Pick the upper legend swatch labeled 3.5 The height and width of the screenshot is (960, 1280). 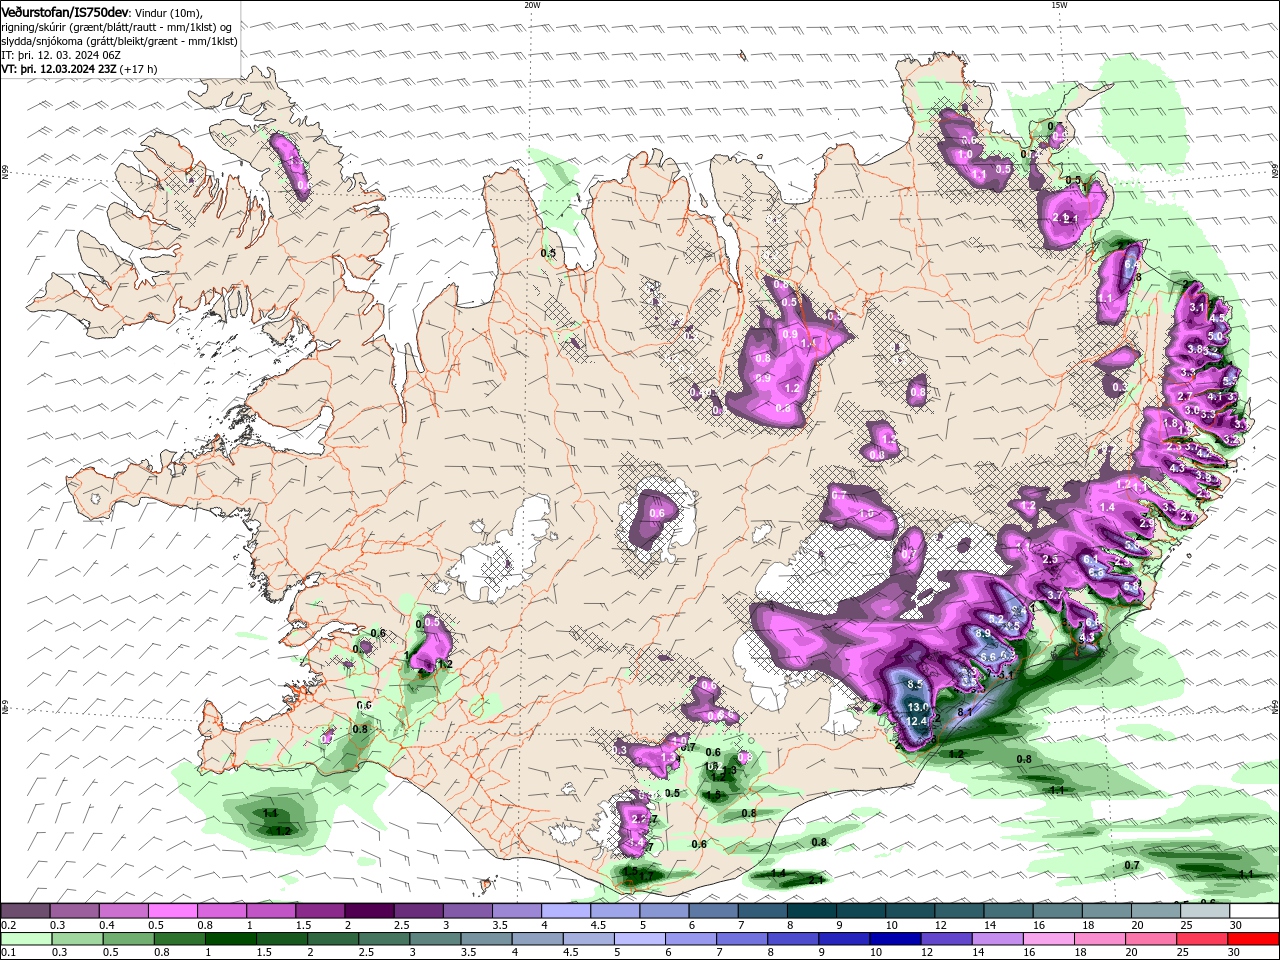click(x=517, y=910)
